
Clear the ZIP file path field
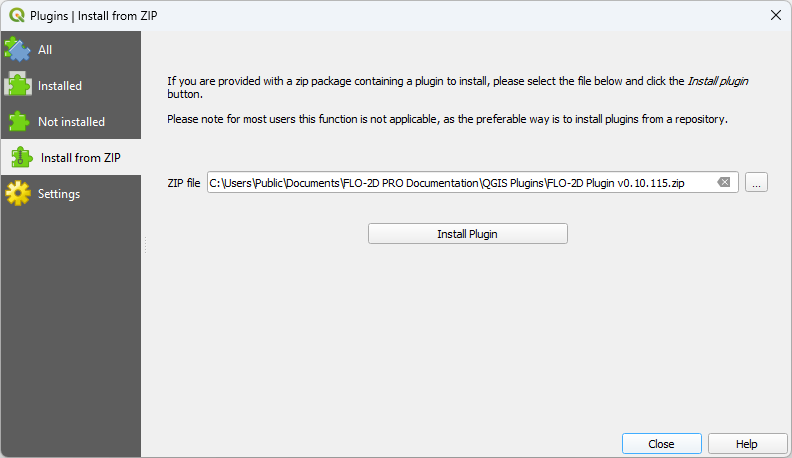coord(724,183)
